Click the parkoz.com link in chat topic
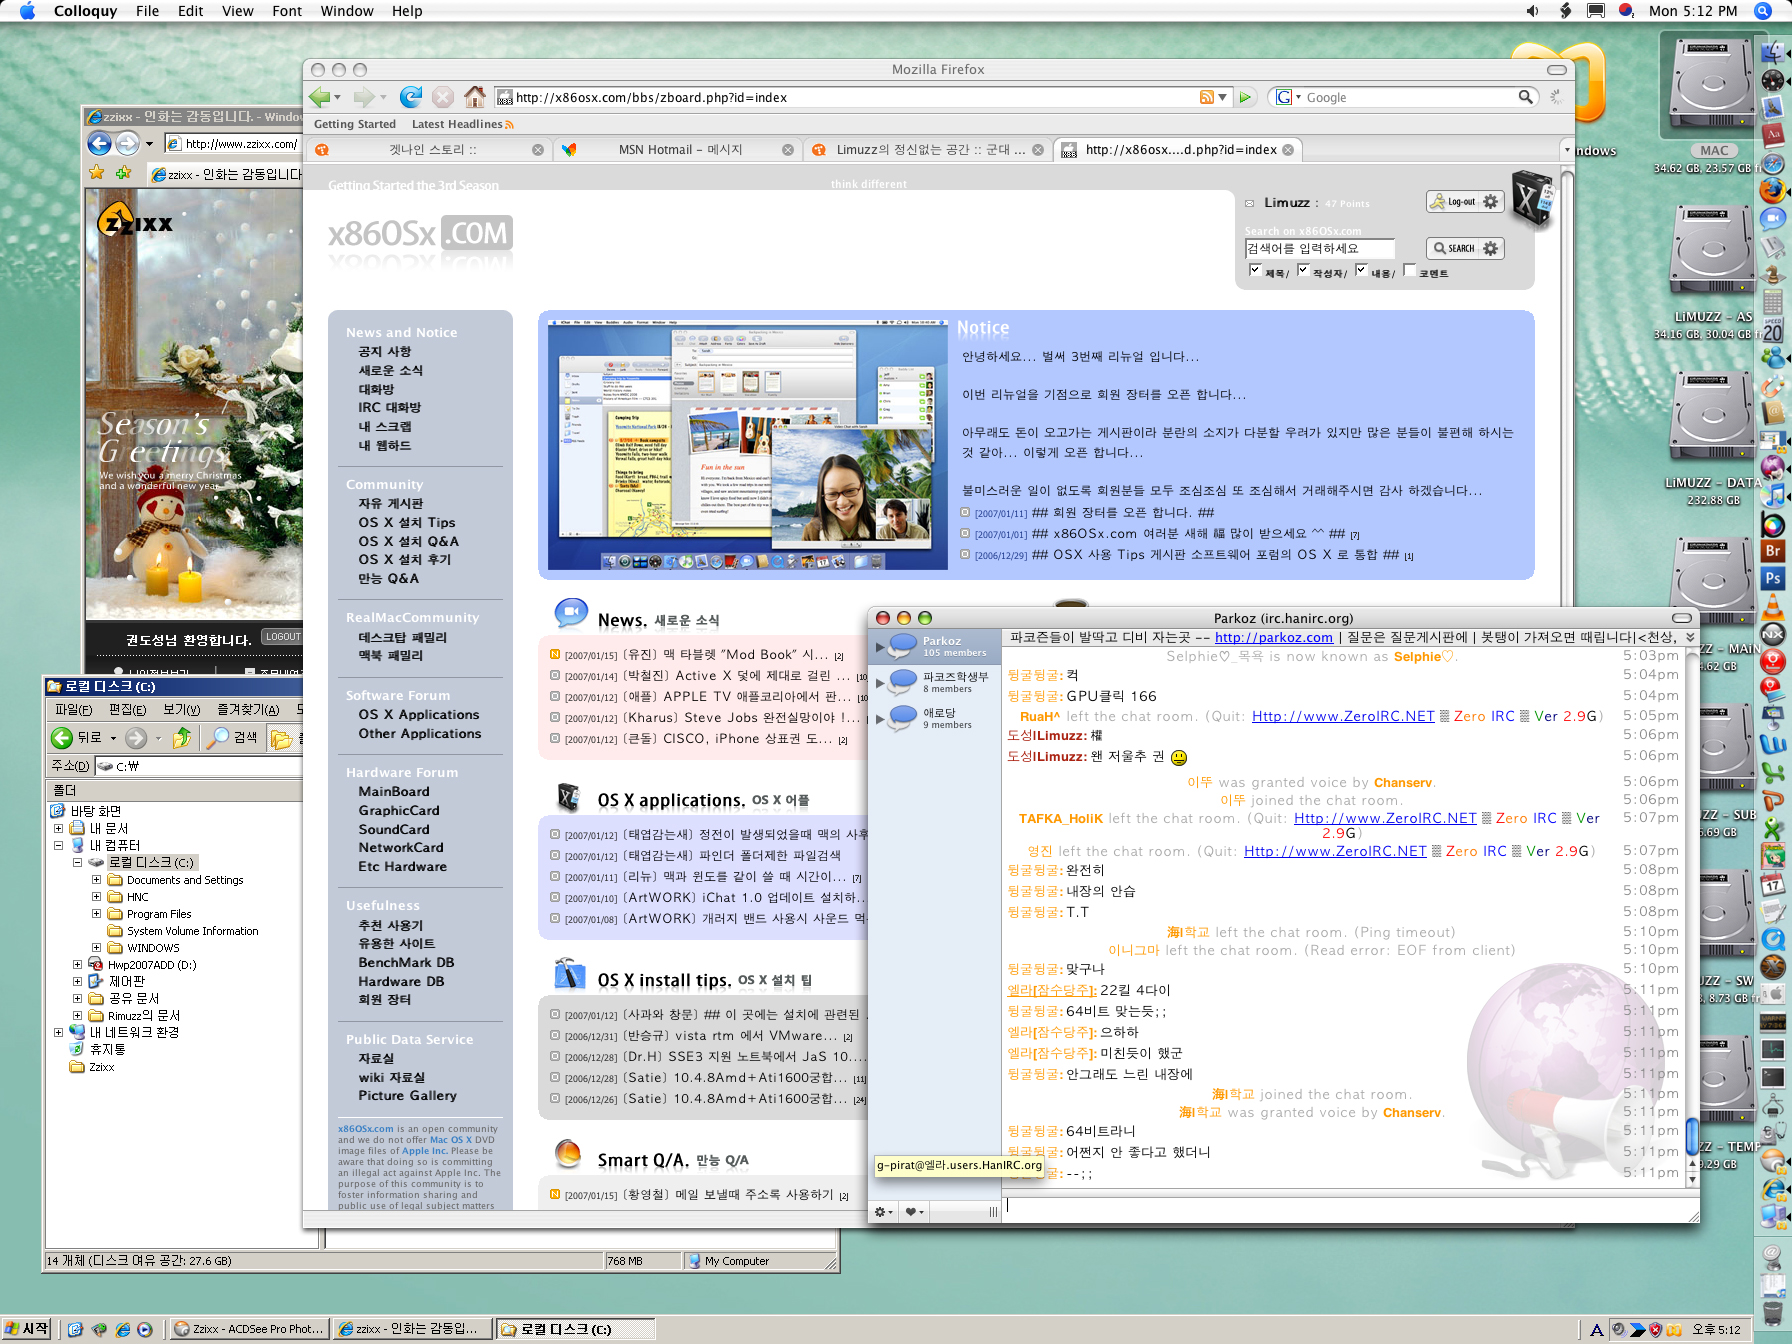 coord(1273,637)
